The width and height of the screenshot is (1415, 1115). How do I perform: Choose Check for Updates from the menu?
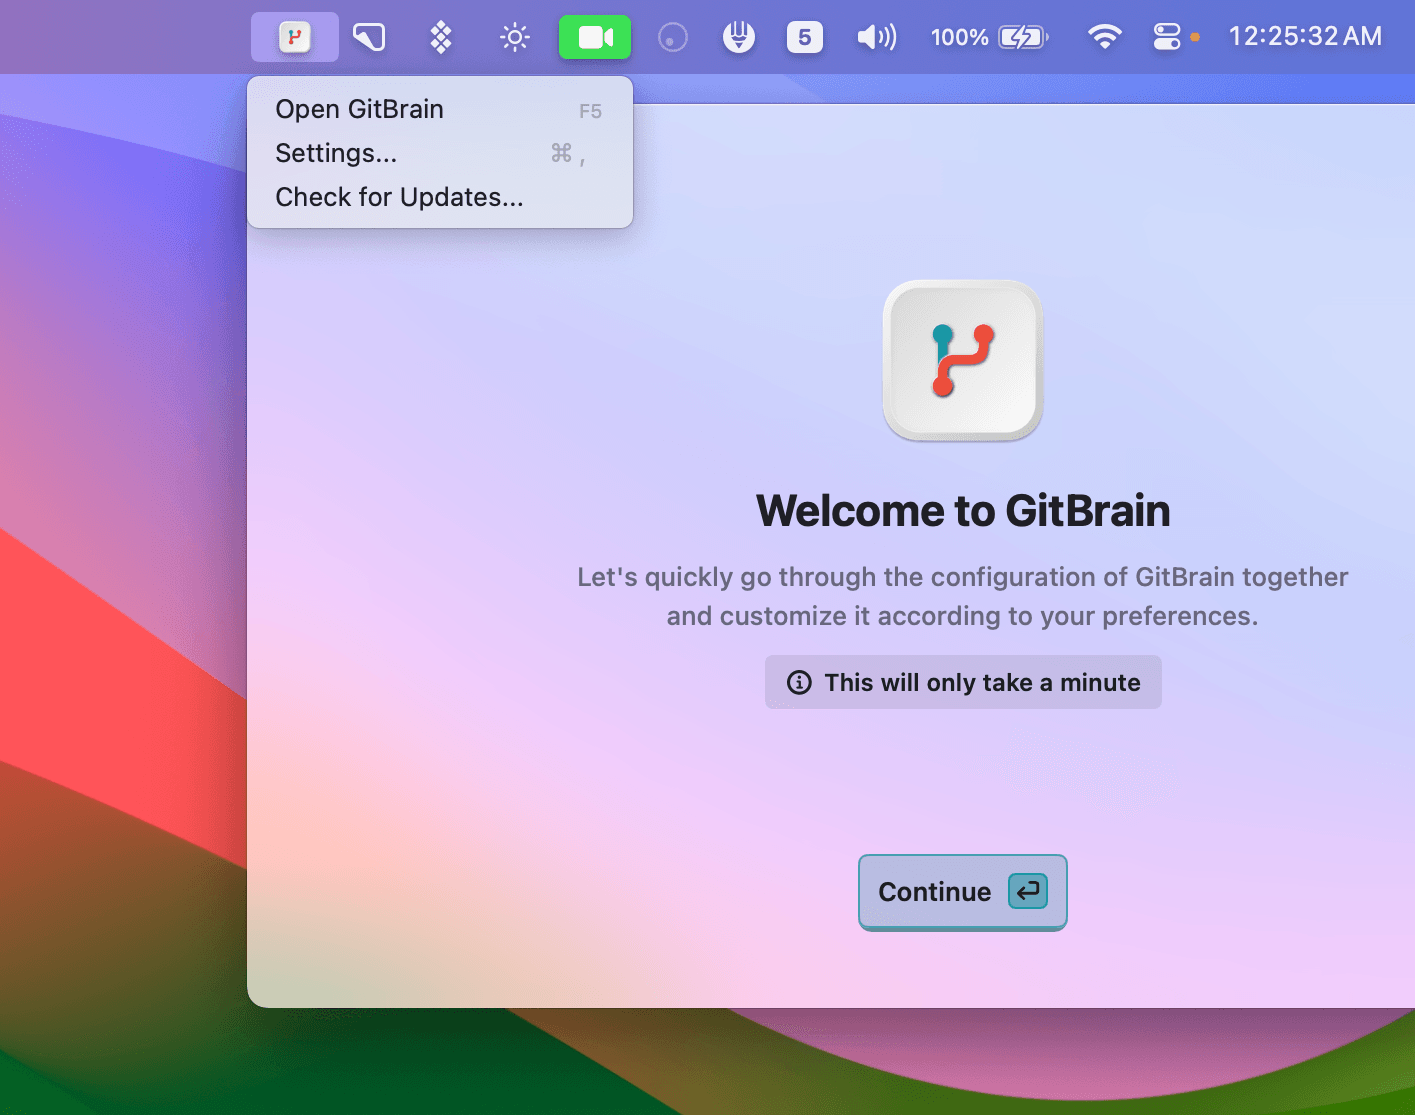(398, 197)
